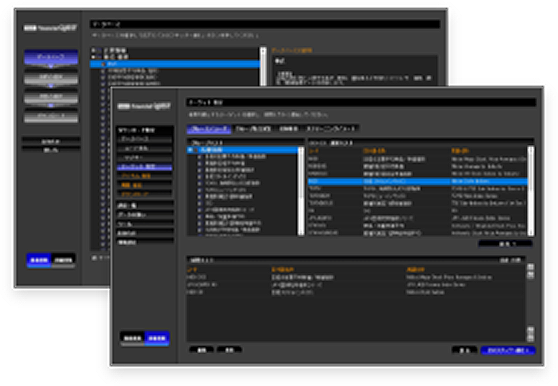The image size is (558, 386).
Task: Click the black button beside the blue bottom button
Action: [464, 350]
